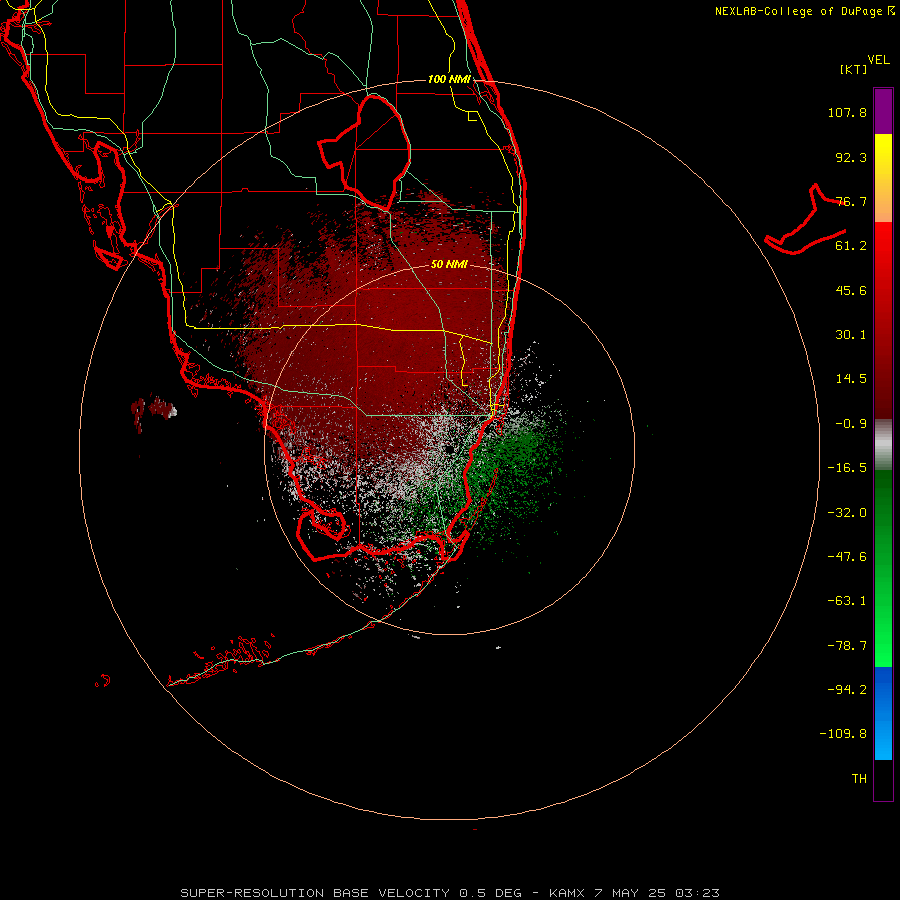Click the [KT] units label
Screen dimensions: 900x900
click(854, 69)
